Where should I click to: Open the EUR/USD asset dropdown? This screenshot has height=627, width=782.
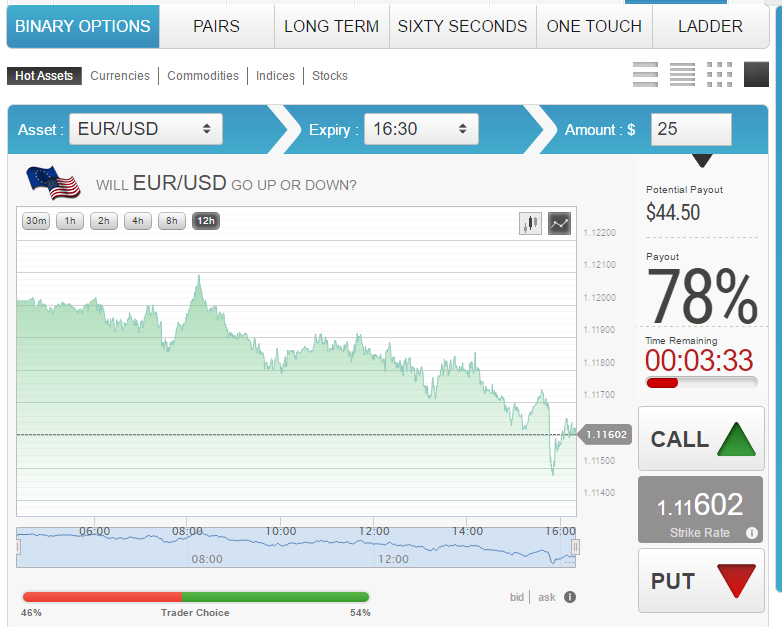[146, 129]
